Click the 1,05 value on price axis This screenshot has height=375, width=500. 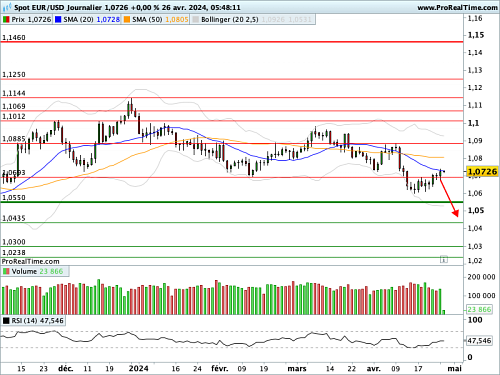[x=476, y=210]
